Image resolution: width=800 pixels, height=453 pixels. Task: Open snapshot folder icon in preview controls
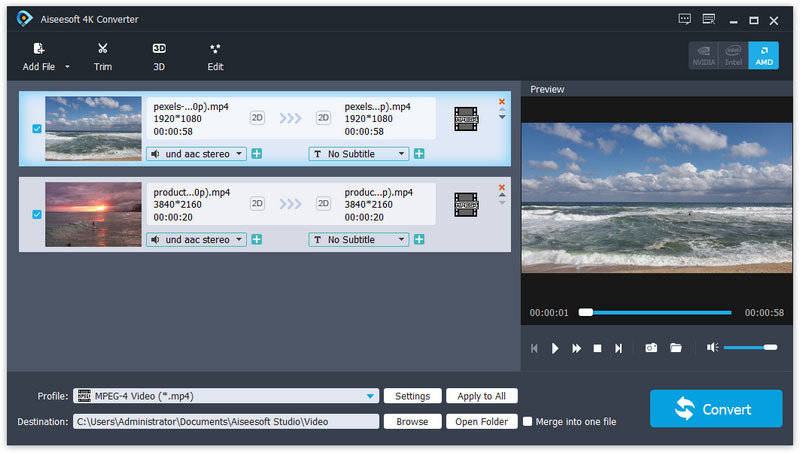pos(676,348)
